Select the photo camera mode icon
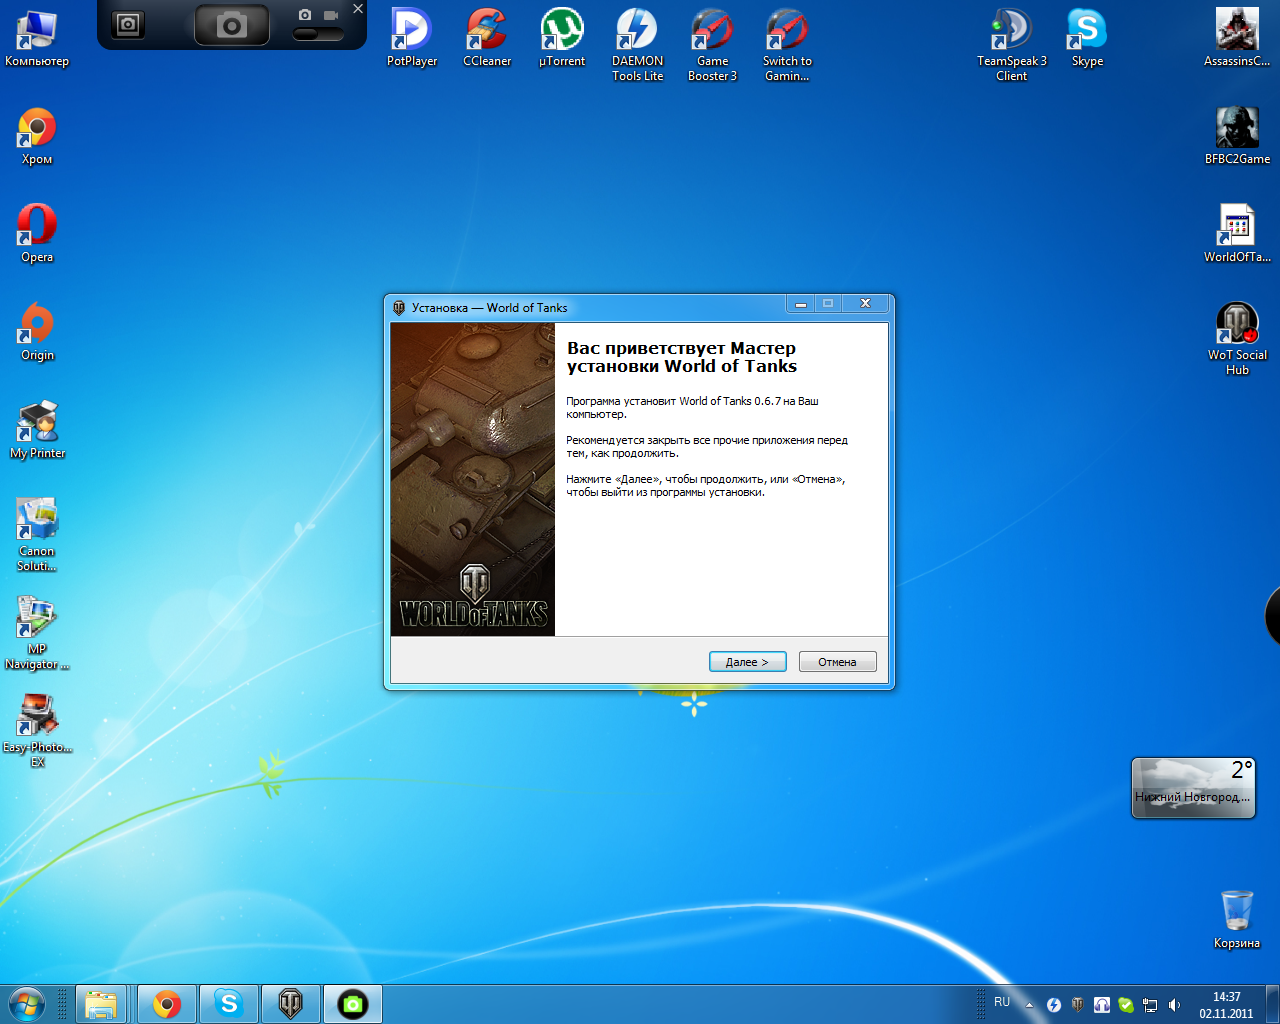This screenshot has height=1024, width=1280. click(305, 15)
